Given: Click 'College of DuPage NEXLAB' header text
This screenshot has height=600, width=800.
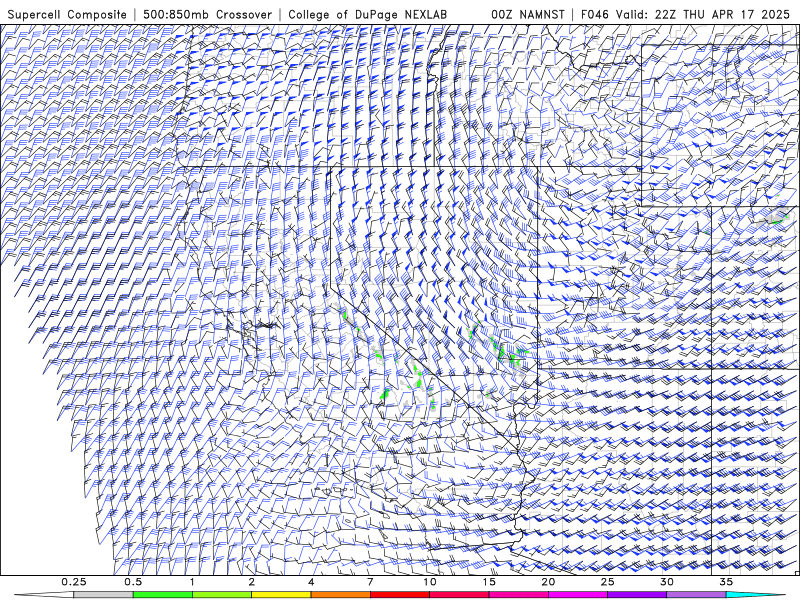Looking at the screenshot, I should coord(367,14).
